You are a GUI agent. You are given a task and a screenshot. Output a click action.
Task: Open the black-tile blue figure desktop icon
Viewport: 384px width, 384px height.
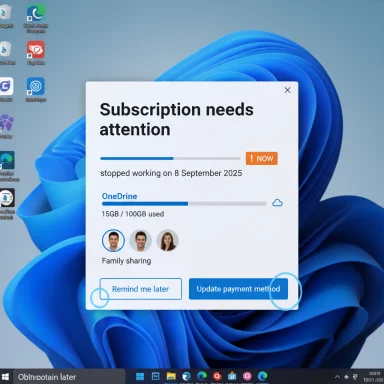7,198
